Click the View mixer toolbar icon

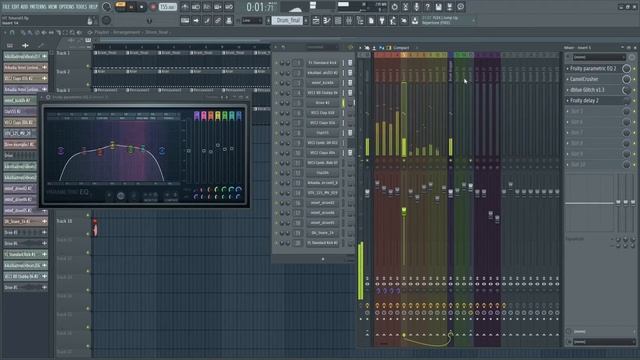349,20
